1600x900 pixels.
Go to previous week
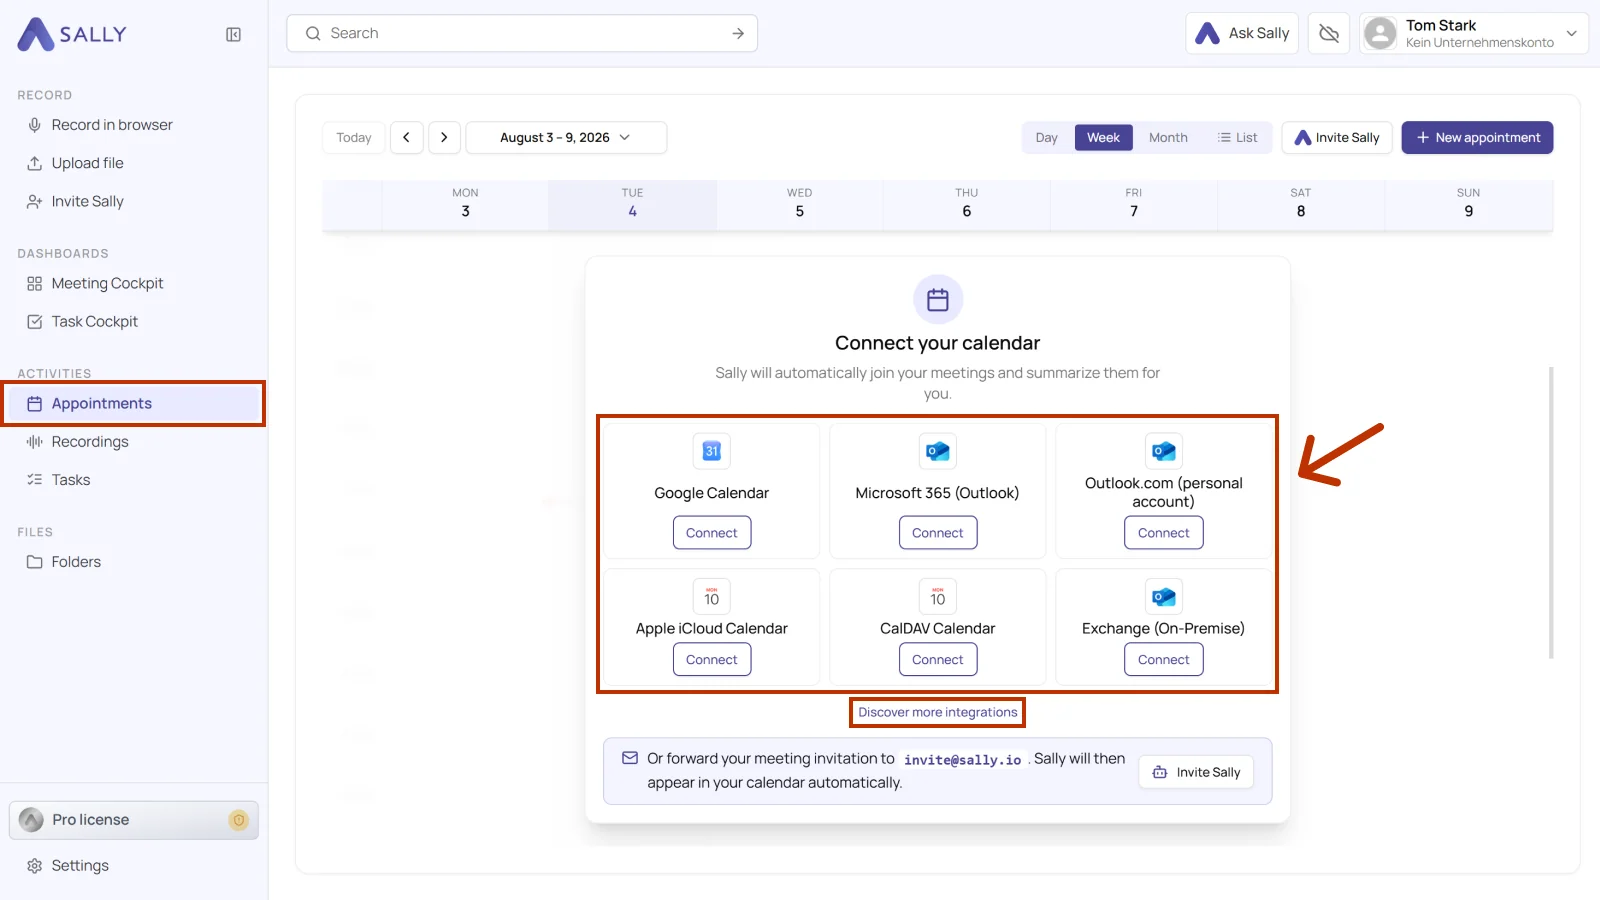click(406, 137)
